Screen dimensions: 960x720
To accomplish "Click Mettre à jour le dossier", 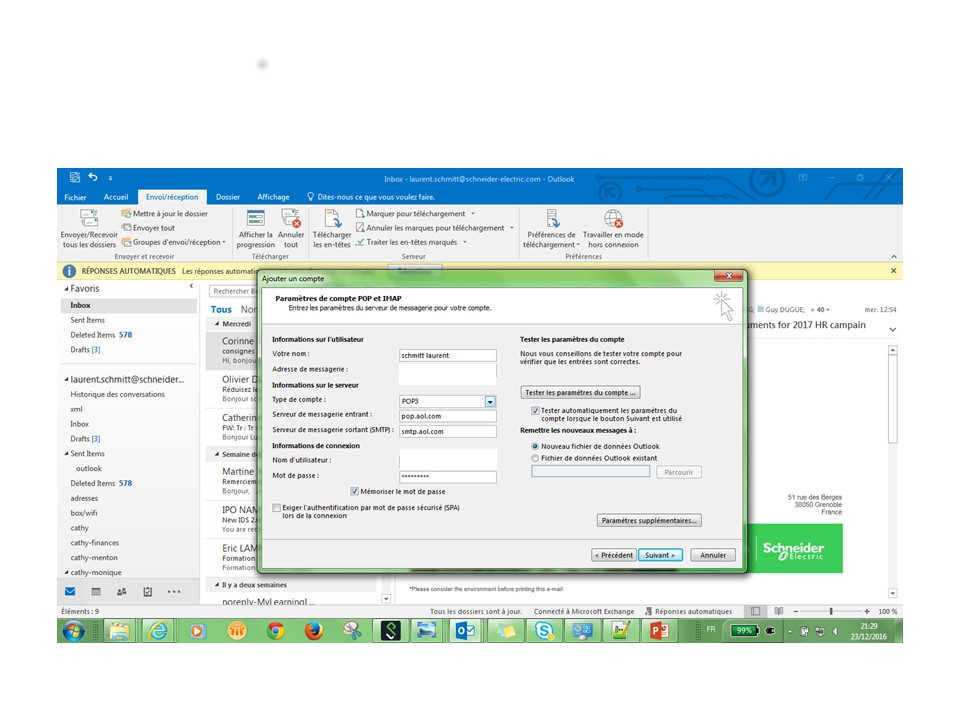I will 165,214.
